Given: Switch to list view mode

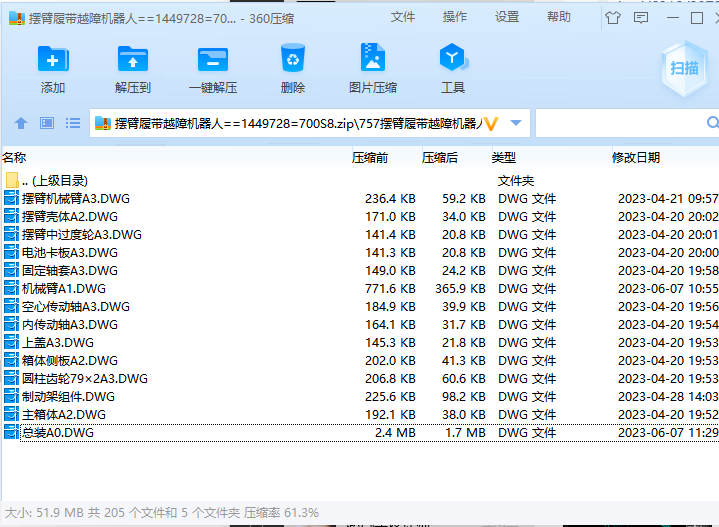Looking at the screenshot, I should [73, 123].
